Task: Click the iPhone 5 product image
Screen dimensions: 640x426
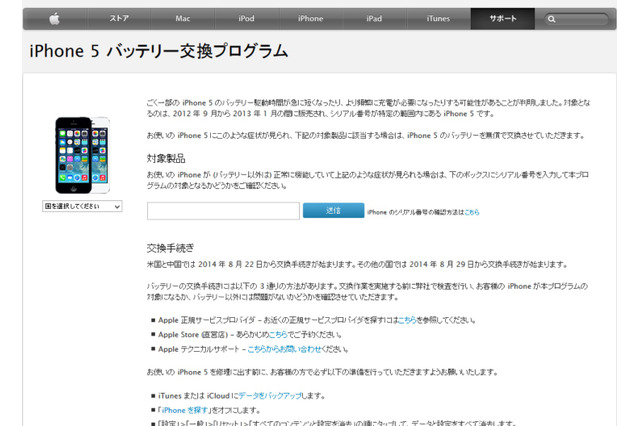Action: click(82, 153)
